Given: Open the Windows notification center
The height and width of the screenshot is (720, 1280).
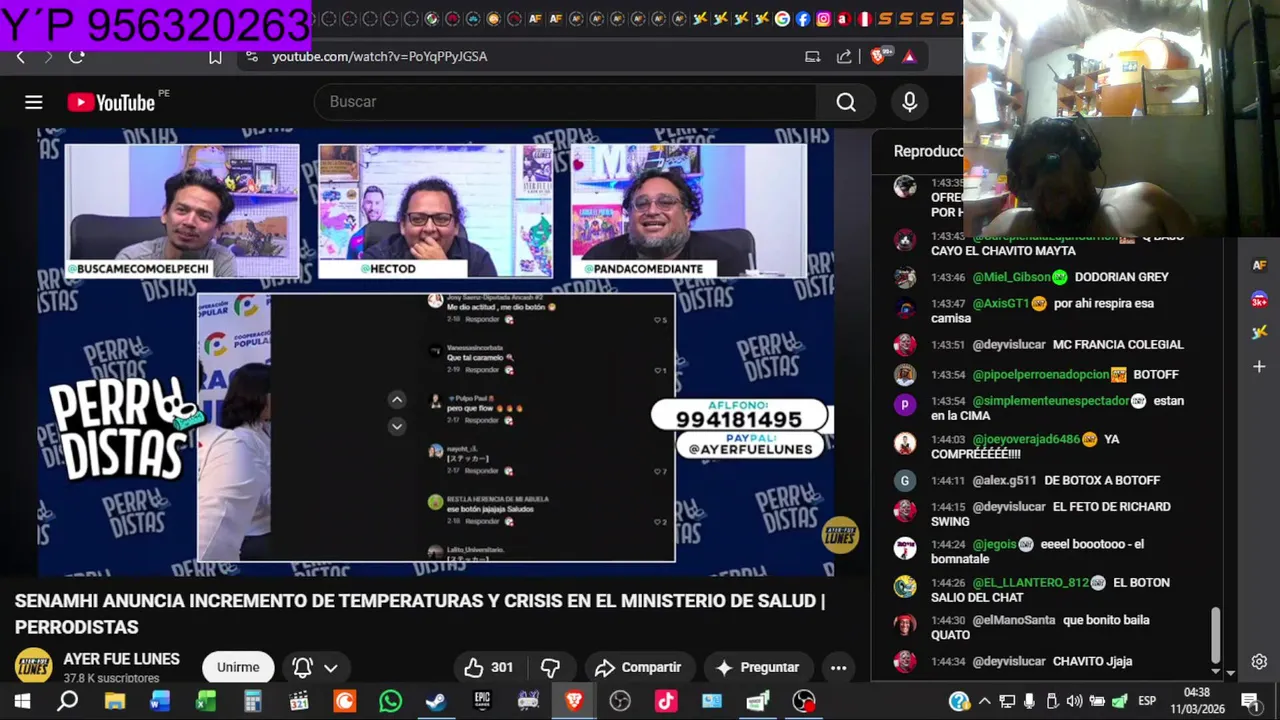Looking at the screenshot, I should [x=1249, y=701].
